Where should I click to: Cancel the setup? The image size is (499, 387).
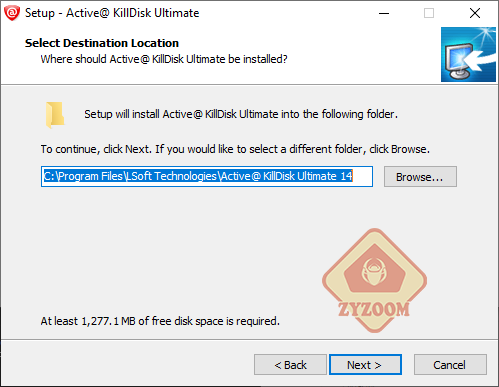coord(450,365)
